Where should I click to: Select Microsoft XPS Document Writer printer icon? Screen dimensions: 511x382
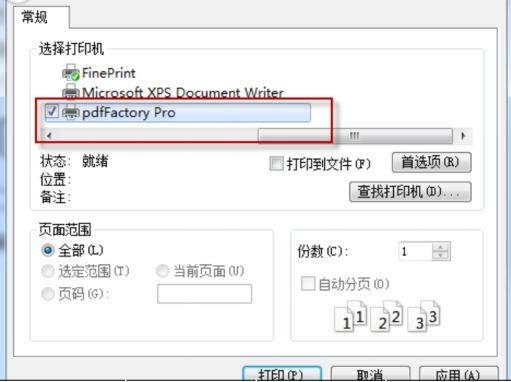pyautogui.click(x=70, y=92)
